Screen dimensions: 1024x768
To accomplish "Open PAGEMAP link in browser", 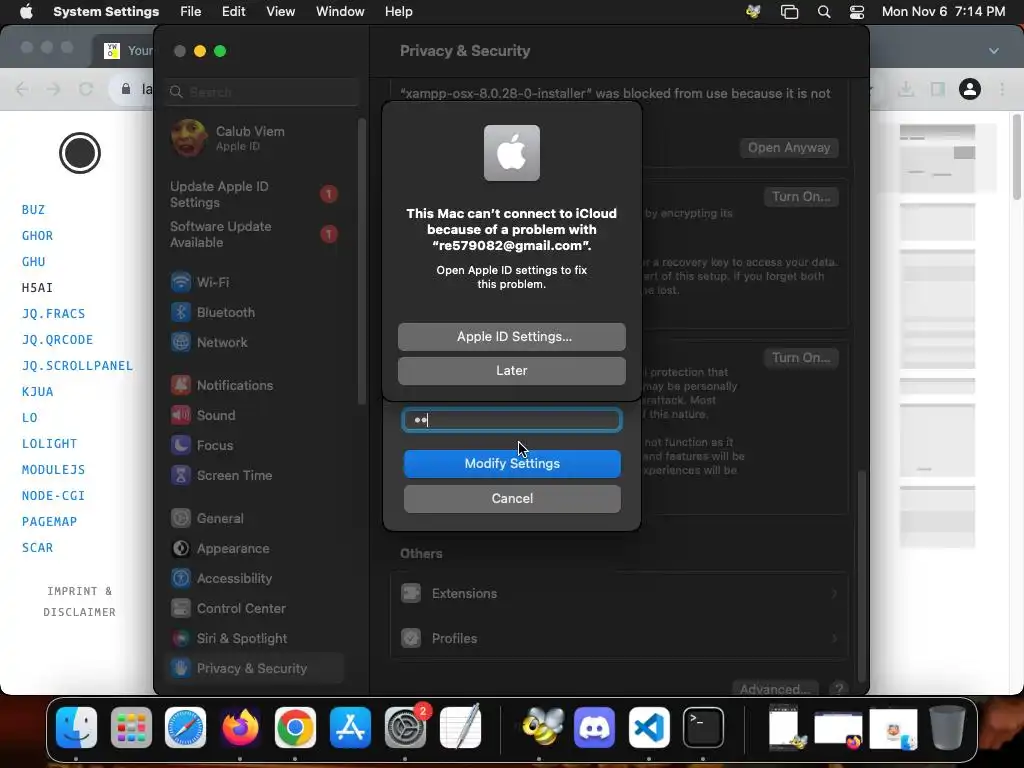I will 50,522.
